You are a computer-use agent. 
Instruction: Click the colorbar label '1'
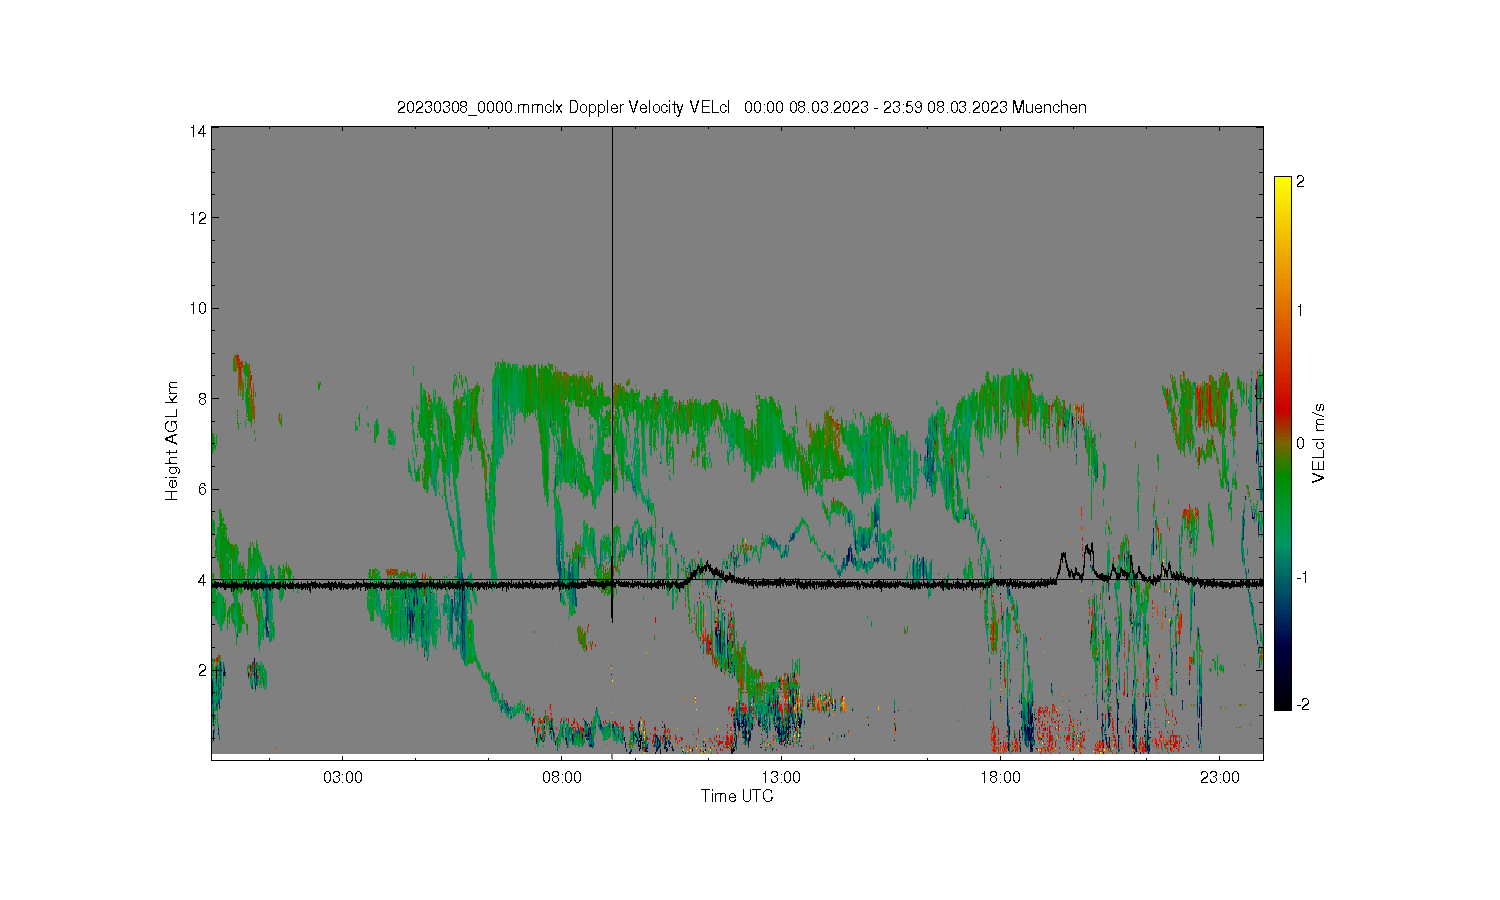point(1300,310)
